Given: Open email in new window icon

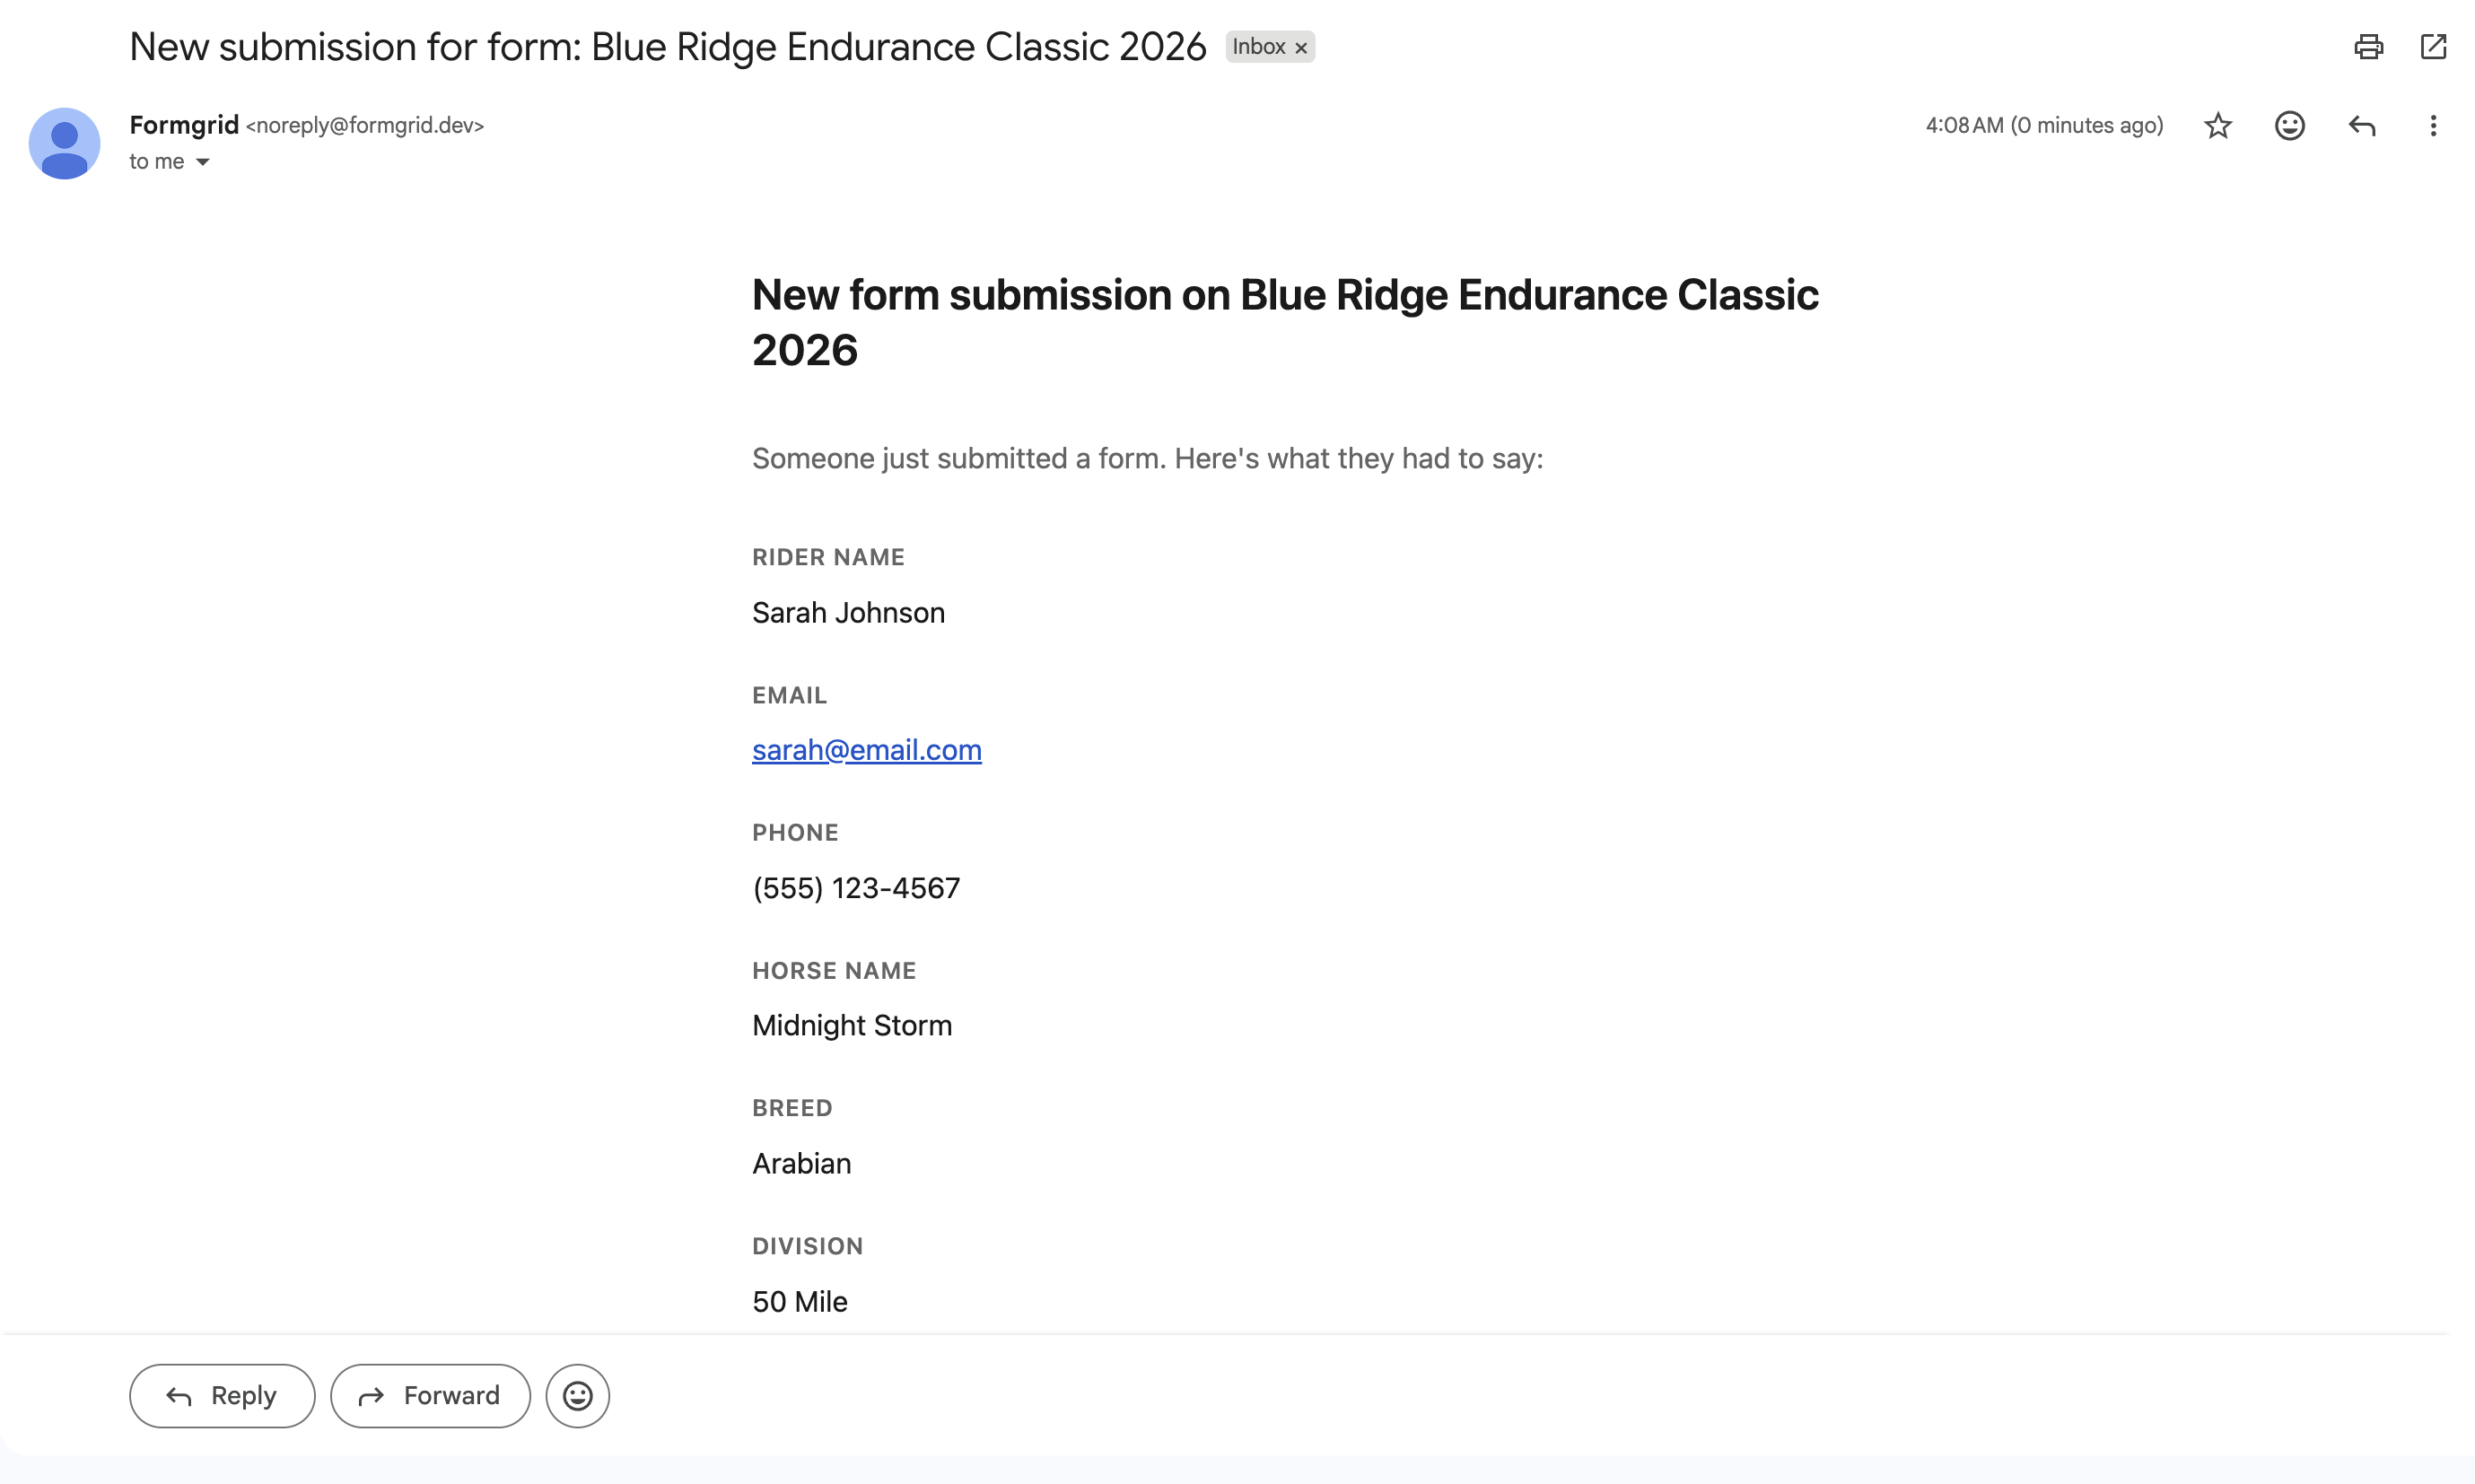Looking at the screenshot, I should pos(2432,47).
